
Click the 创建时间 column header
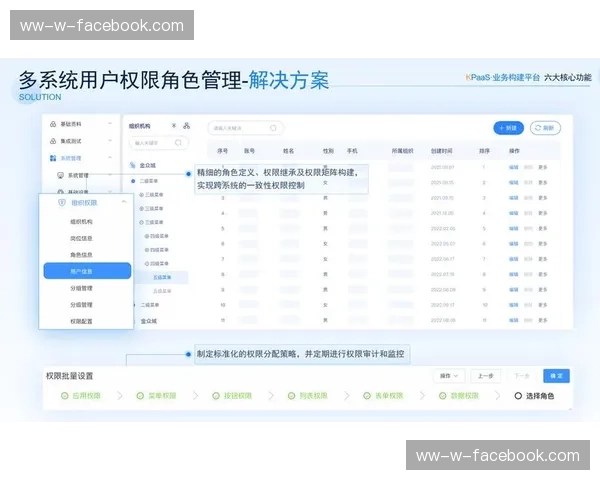[442, 151]
